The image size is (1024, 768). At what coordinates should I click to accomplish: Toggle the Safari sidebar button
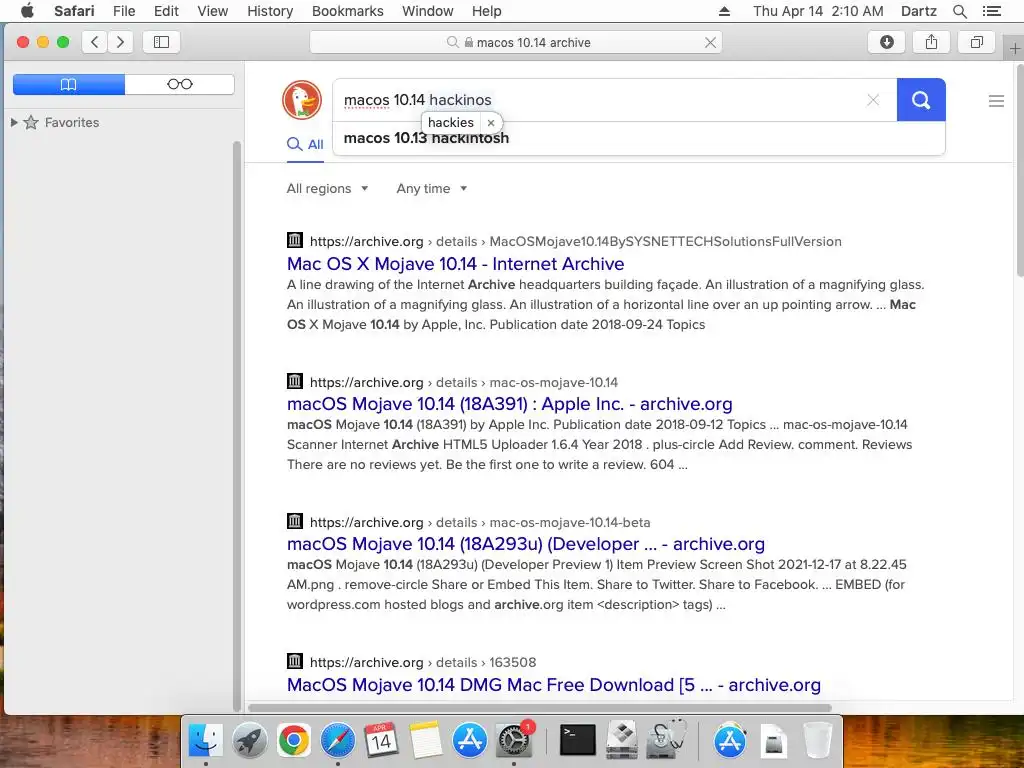161,42
